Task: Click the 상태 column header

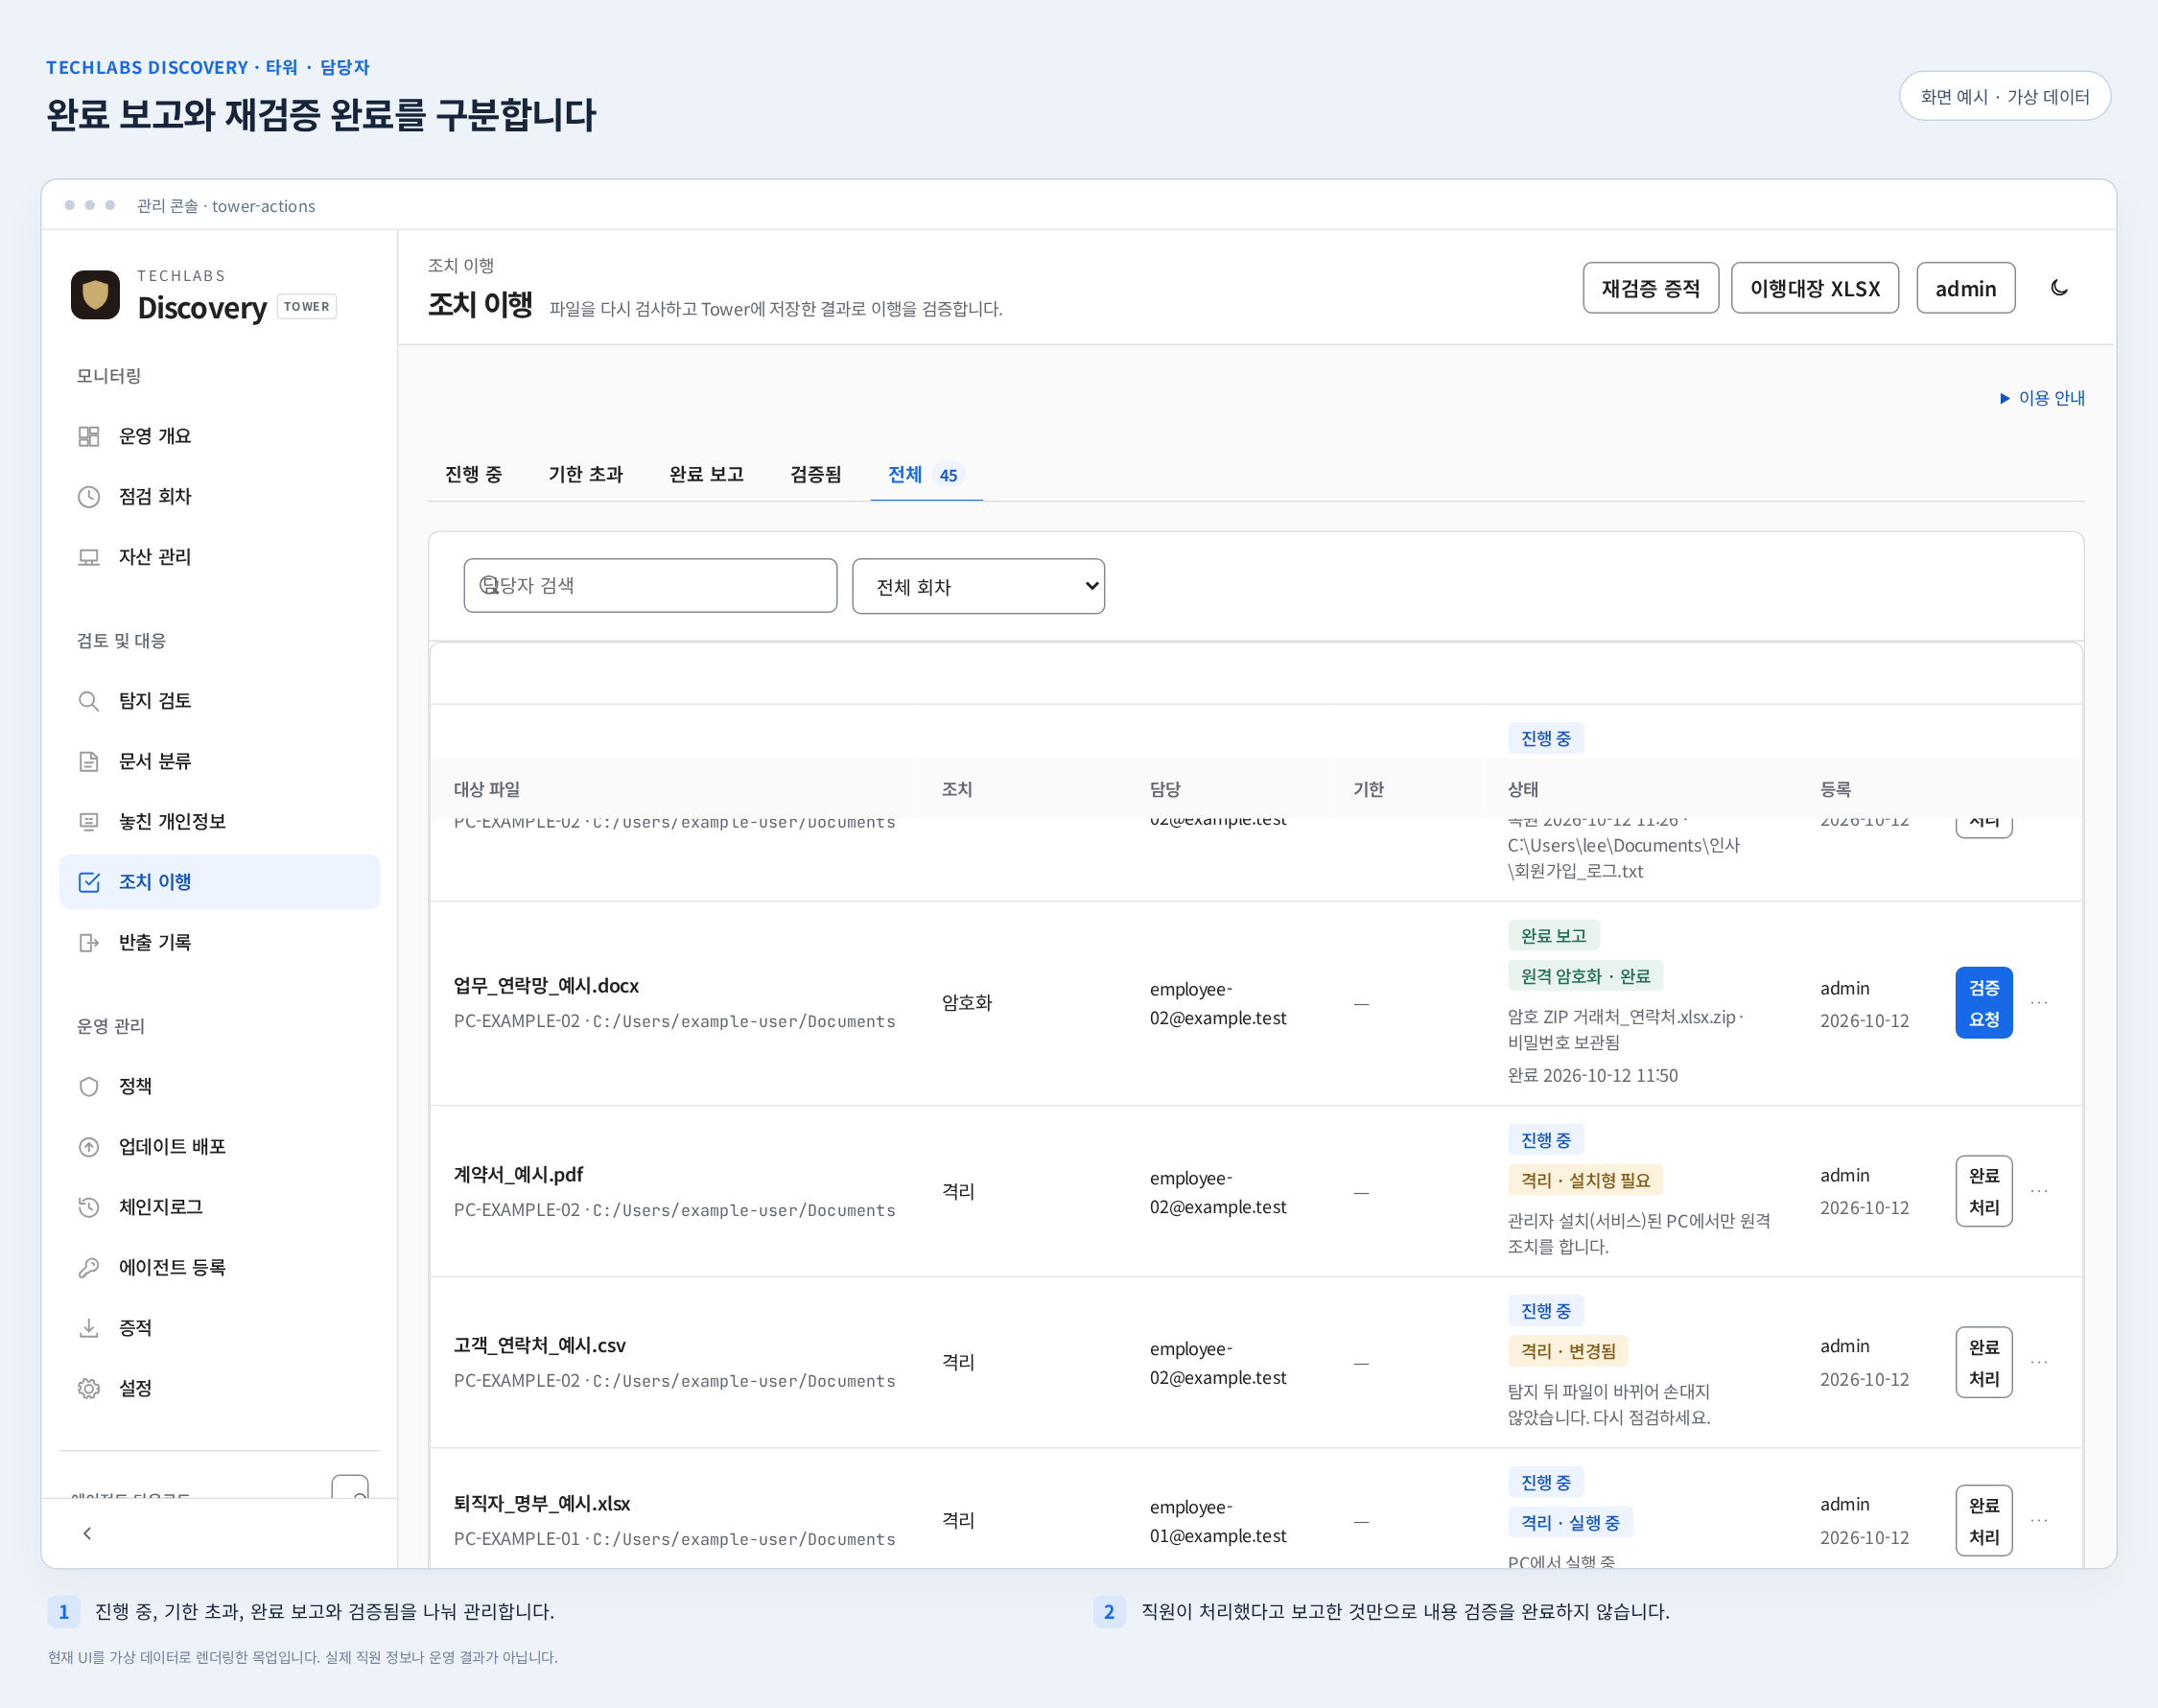Action: tap(1522, 789)
